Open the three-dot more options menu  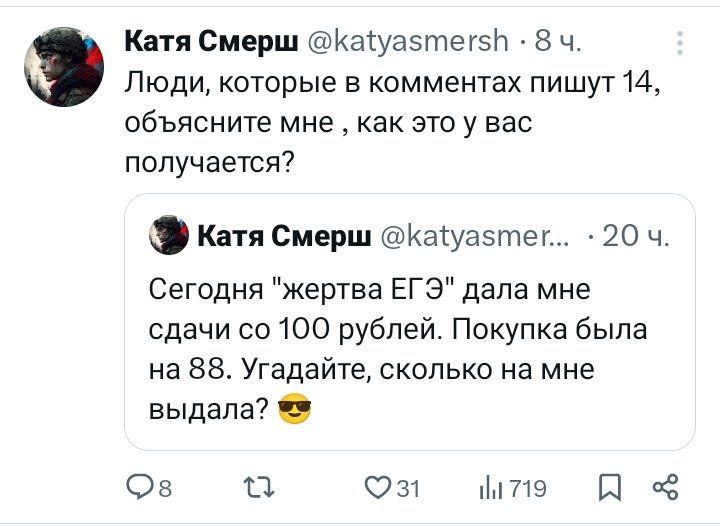pyautogui.click(x=680, y=44)
